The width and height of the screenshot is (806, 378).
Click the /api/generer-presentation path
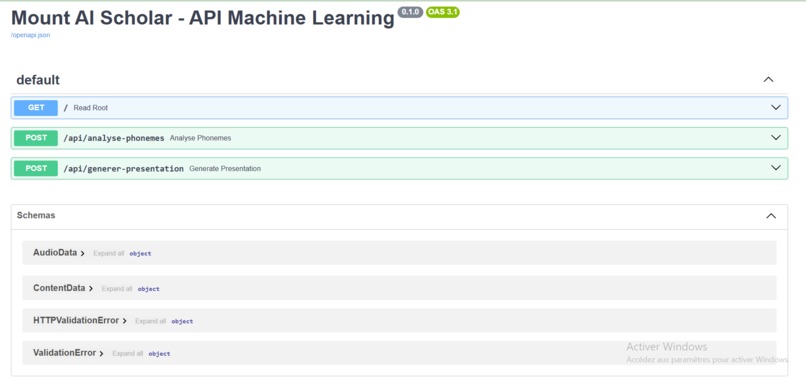123,168
